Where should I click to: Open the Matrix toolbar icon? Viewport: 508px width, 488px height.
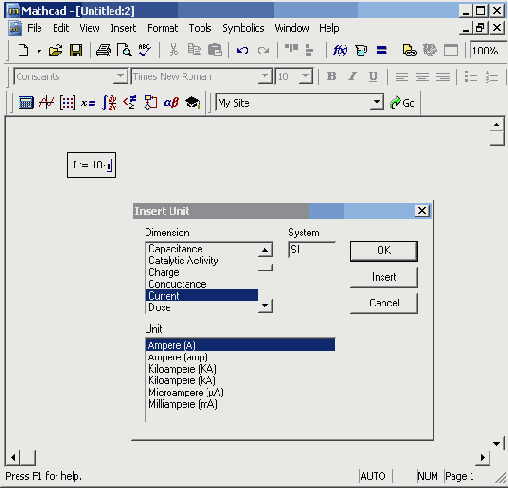pyautogui.click(x=67, y=103)
